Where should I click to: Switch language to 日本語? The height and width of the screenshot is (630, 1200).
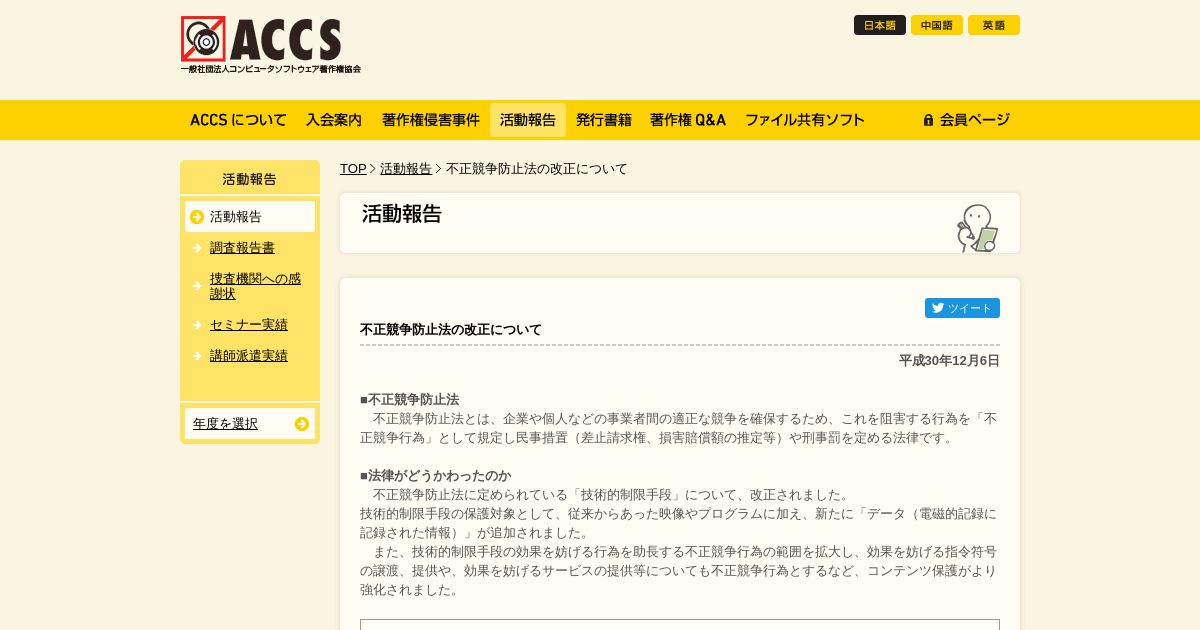pos(880,25)
